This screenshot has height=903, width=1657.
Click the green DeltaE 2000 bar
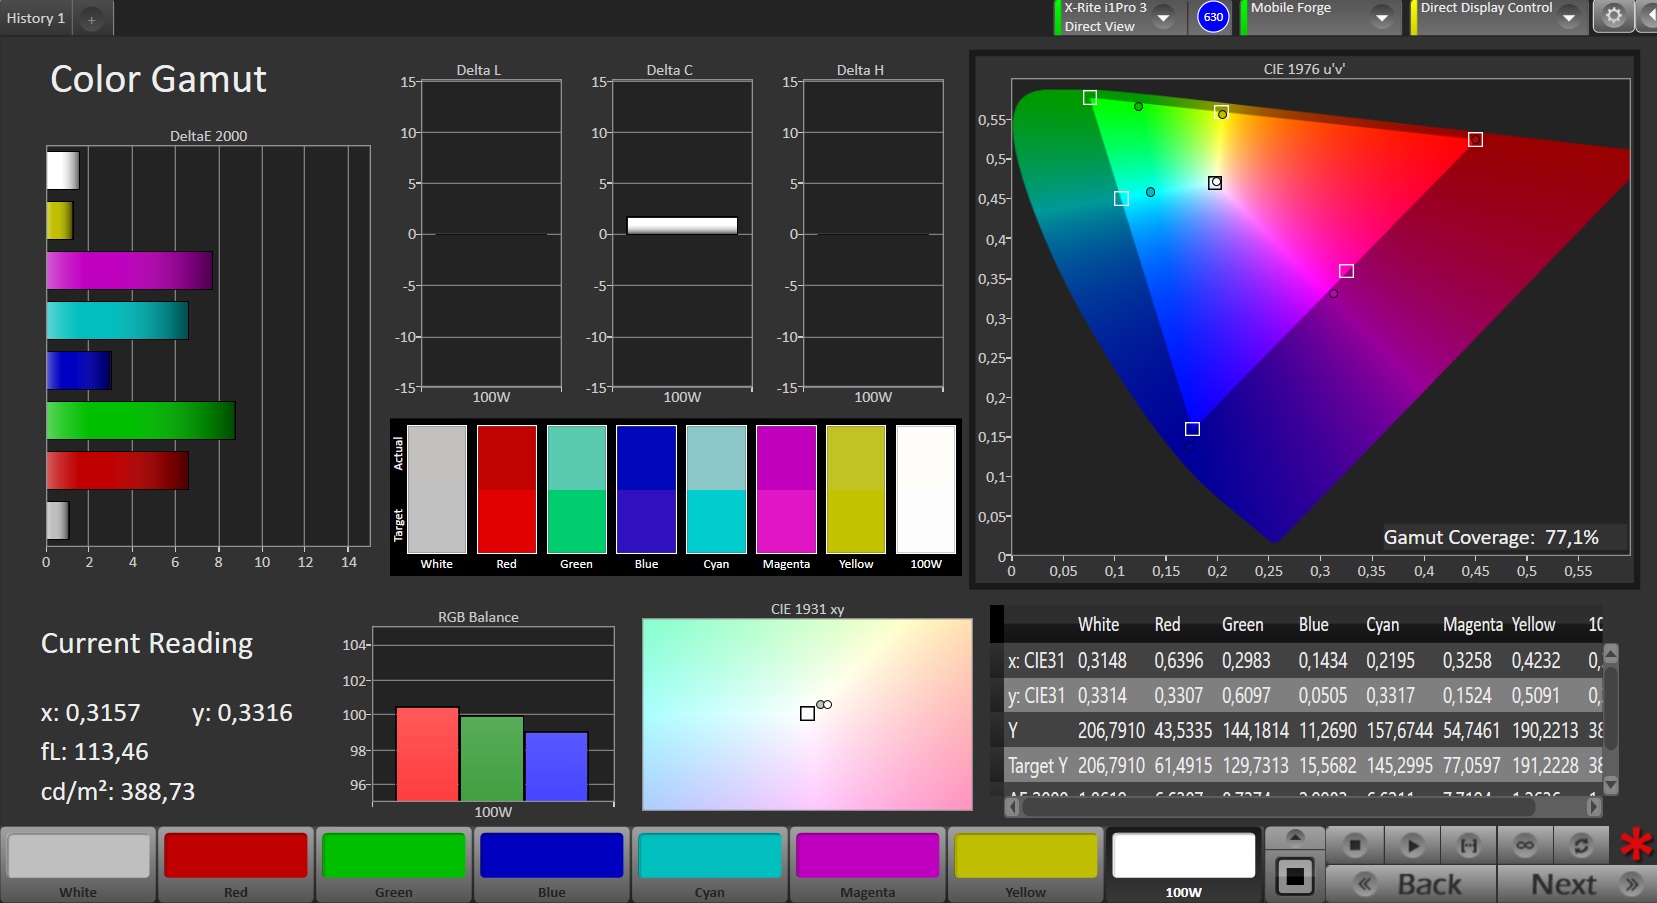tap(141, 420)
